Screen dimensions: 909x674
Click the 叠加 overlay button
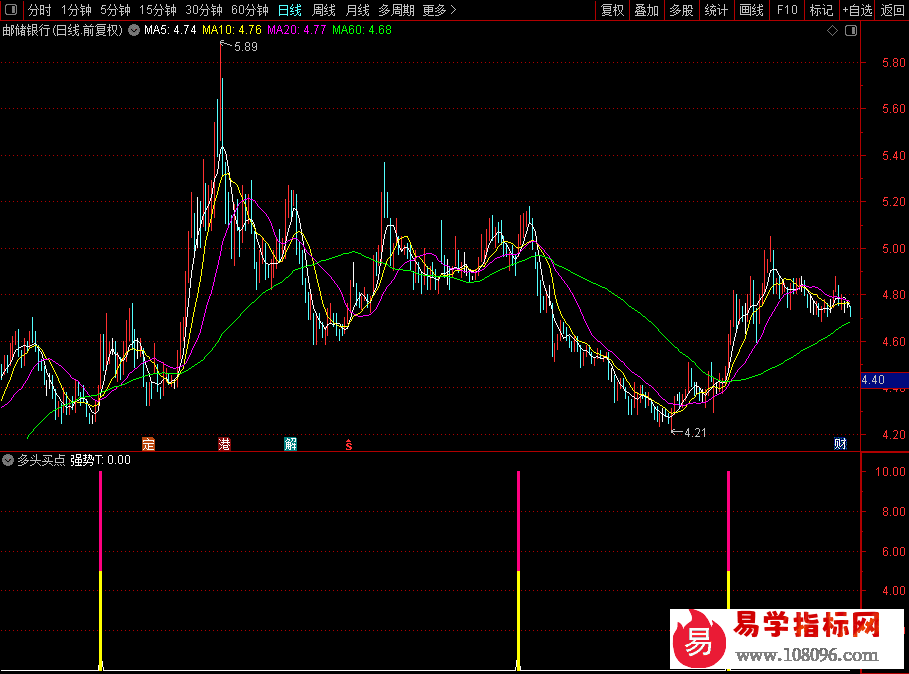(x=646, y=10)
